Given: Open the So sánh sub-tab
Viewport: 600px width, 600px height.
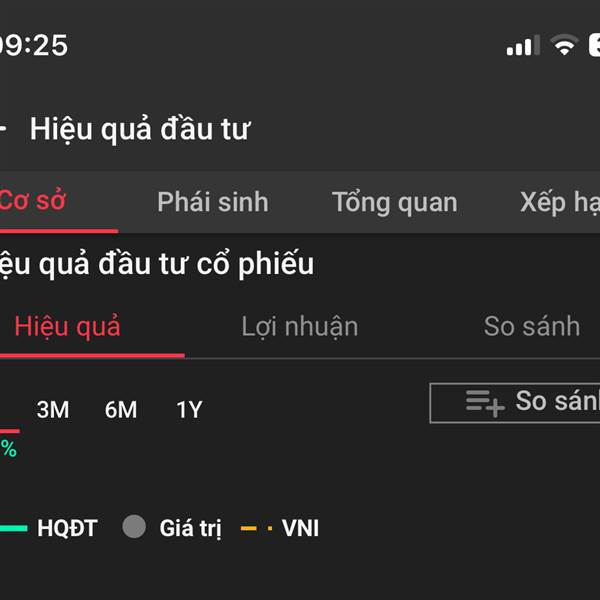Looking at the screenshot, I should point(531,326).
